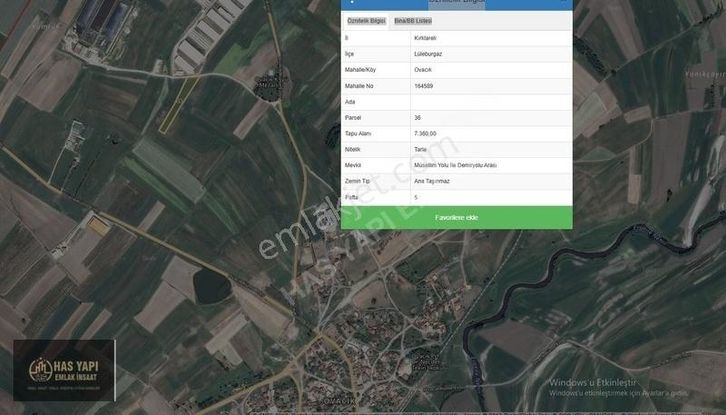Open the Bina/BB Listesi tab
This screenshot has width=726, height=415.
coord(413,21)
